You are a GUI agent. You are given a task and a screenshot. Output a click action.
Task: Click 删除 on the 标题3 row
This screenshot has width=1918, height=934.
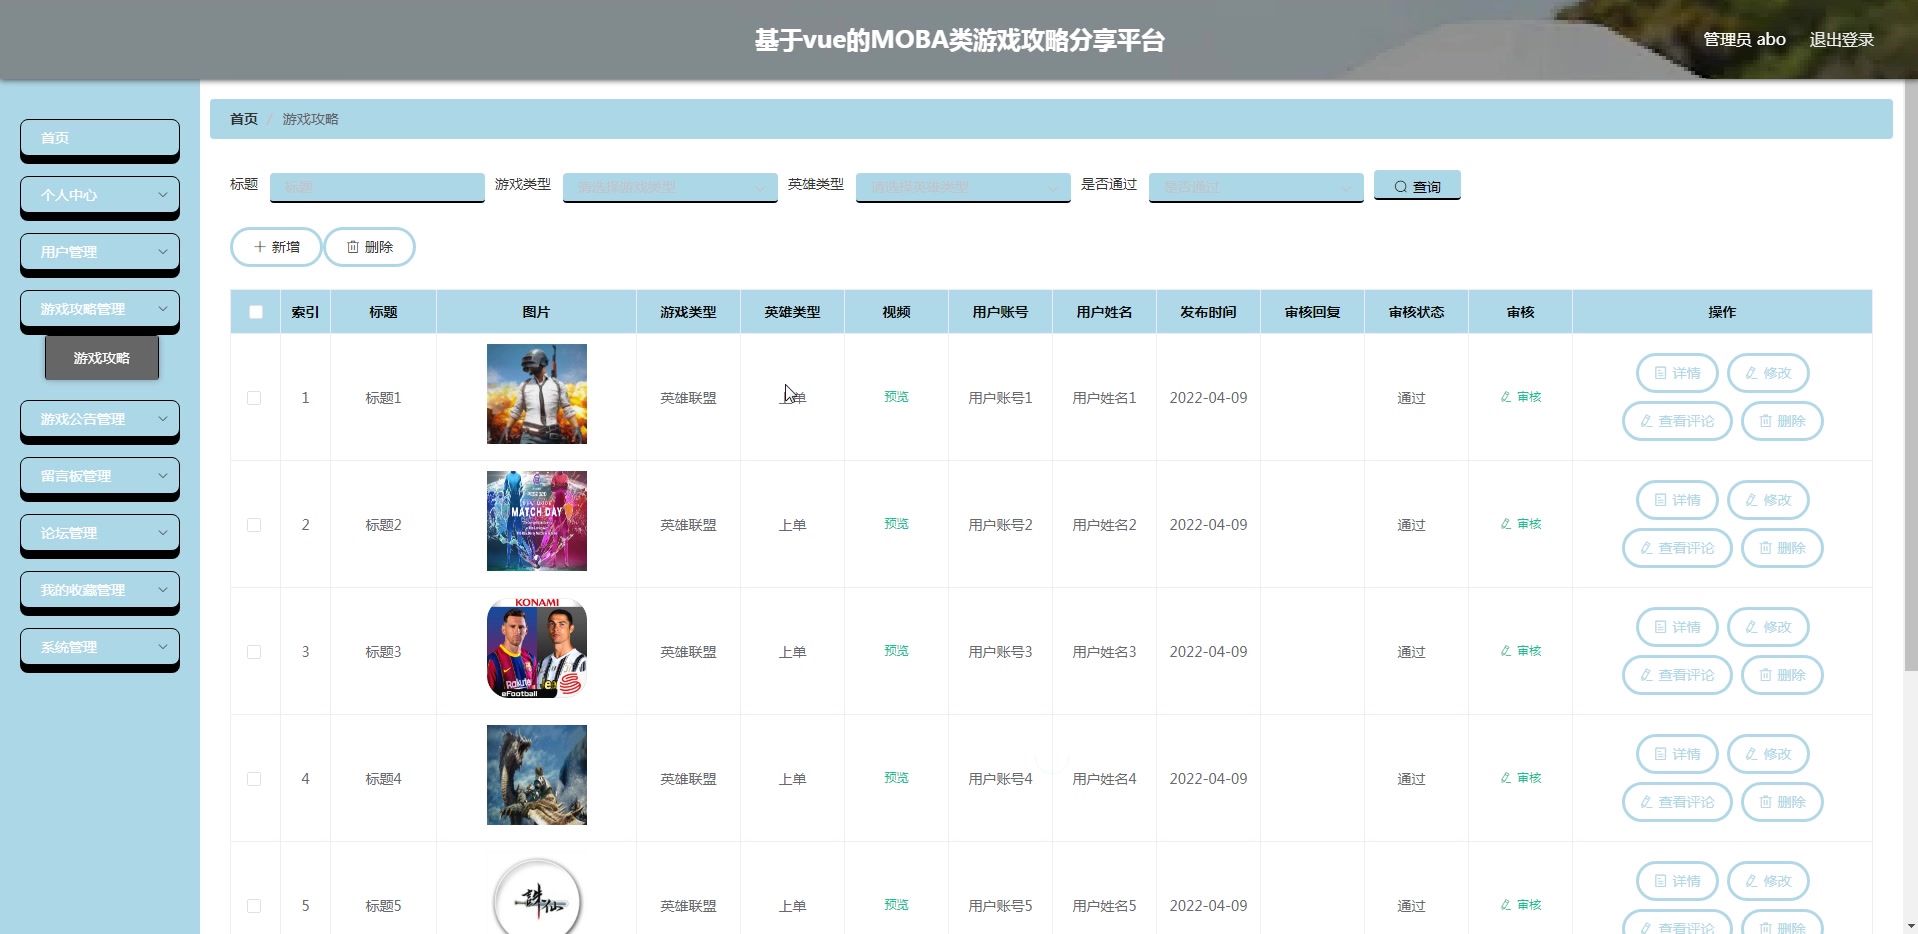tap(1781, 675)
